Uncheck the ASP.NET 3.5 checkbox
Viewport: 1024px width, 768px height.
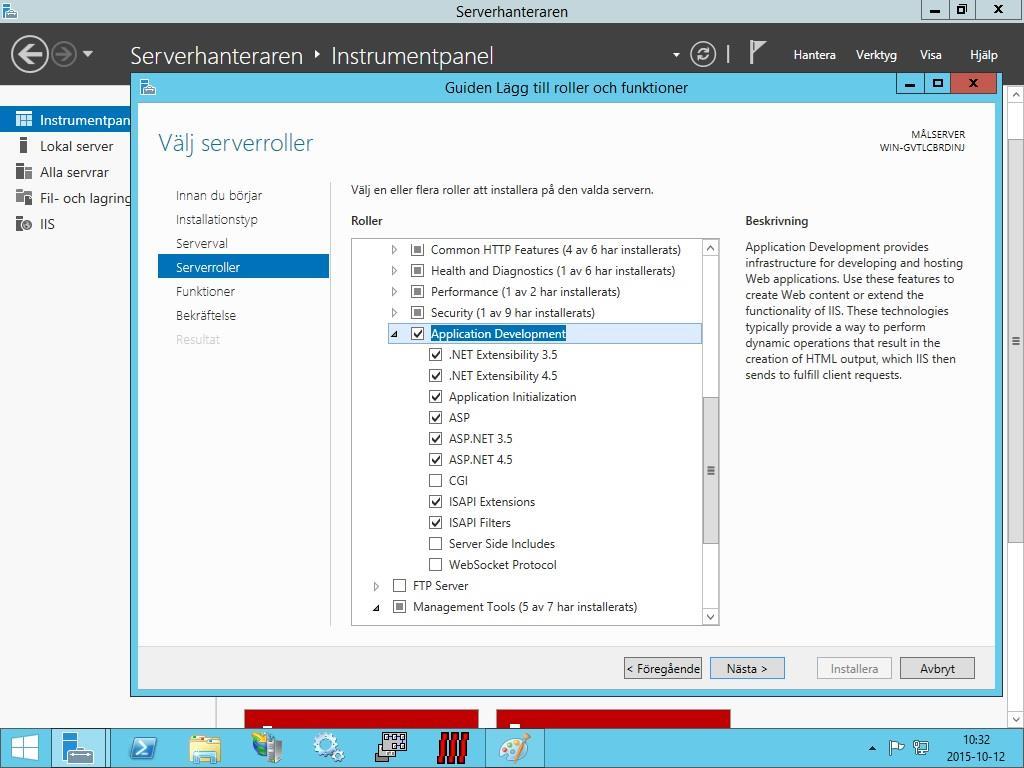coord(436,438)
